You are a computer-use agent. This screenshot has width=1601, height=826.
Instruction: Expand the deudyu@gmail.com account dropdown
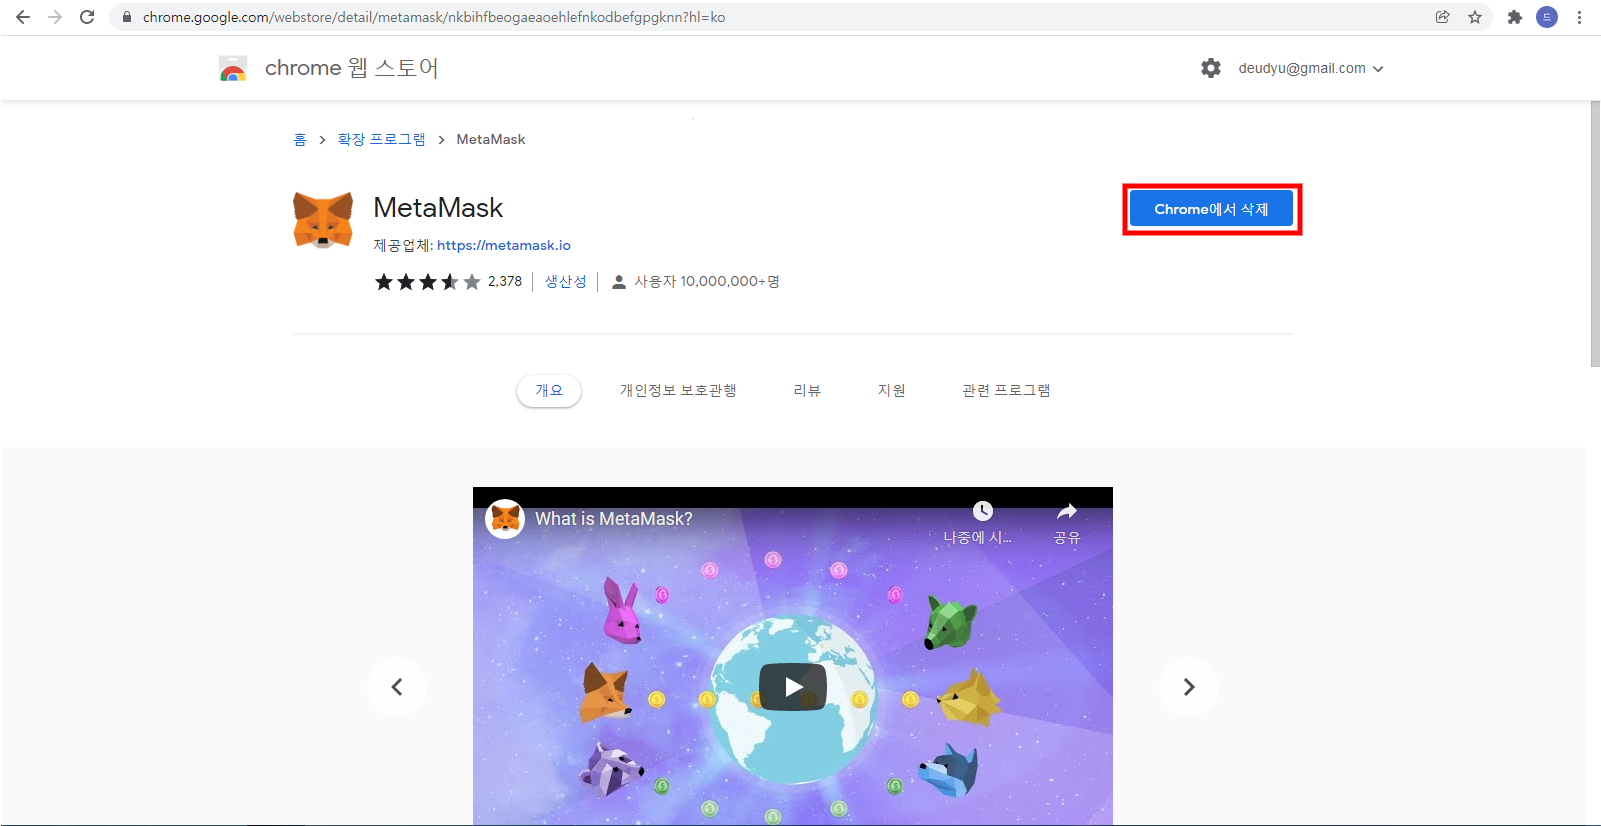pos(1311,68)
